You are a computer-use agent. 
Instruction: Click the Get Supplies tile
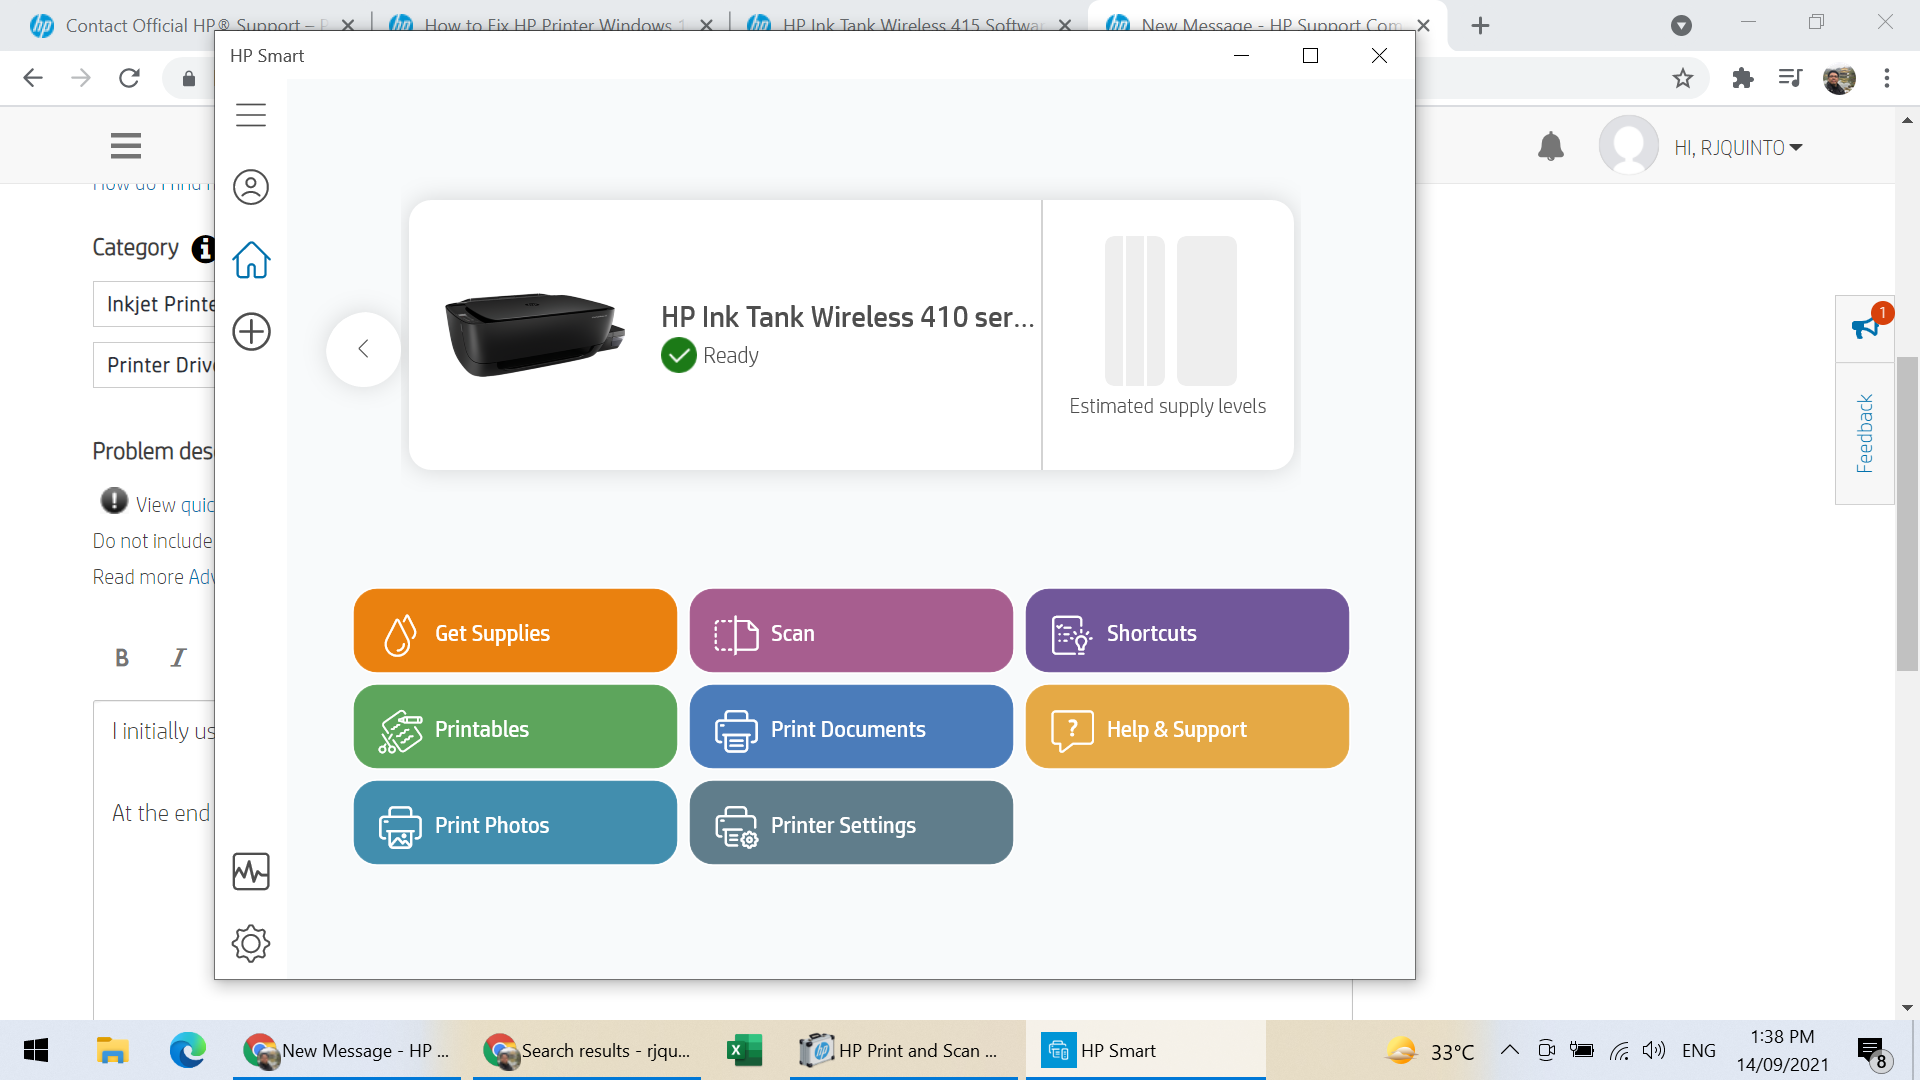click(515, 631)
